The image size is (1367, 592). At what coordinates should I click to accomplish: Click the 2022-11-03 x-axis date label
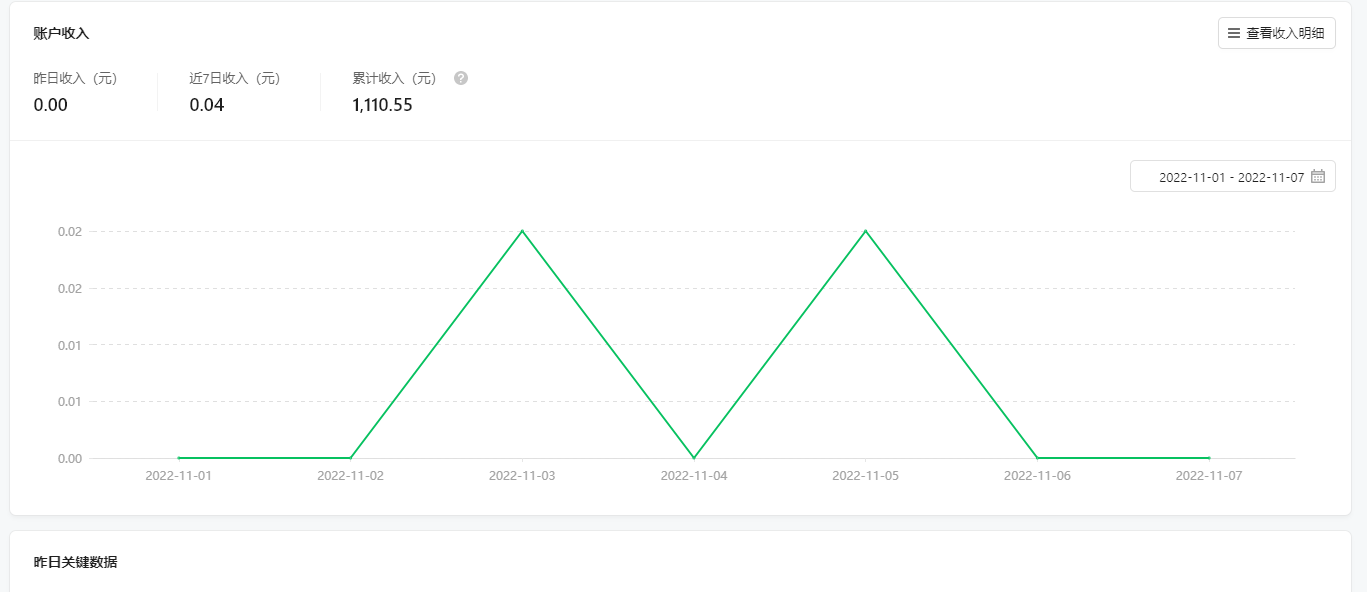click(x=522, y=476)
